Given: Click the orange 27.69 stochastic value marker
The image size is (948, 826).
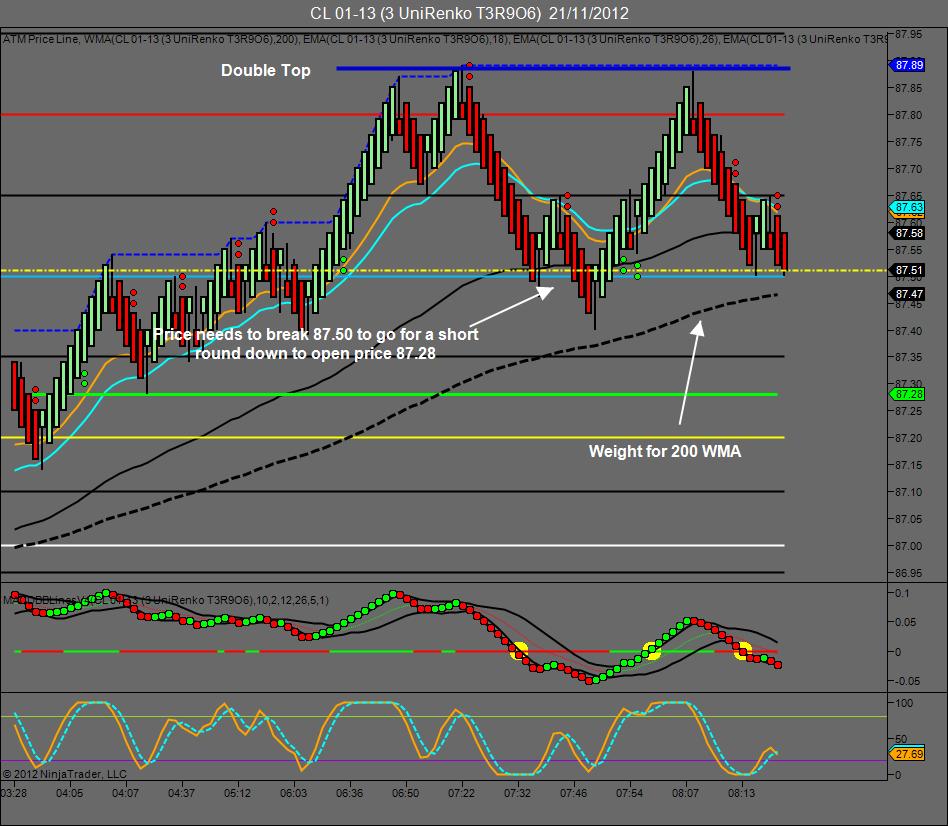Looking at the screenshot, I should (907, 754).
